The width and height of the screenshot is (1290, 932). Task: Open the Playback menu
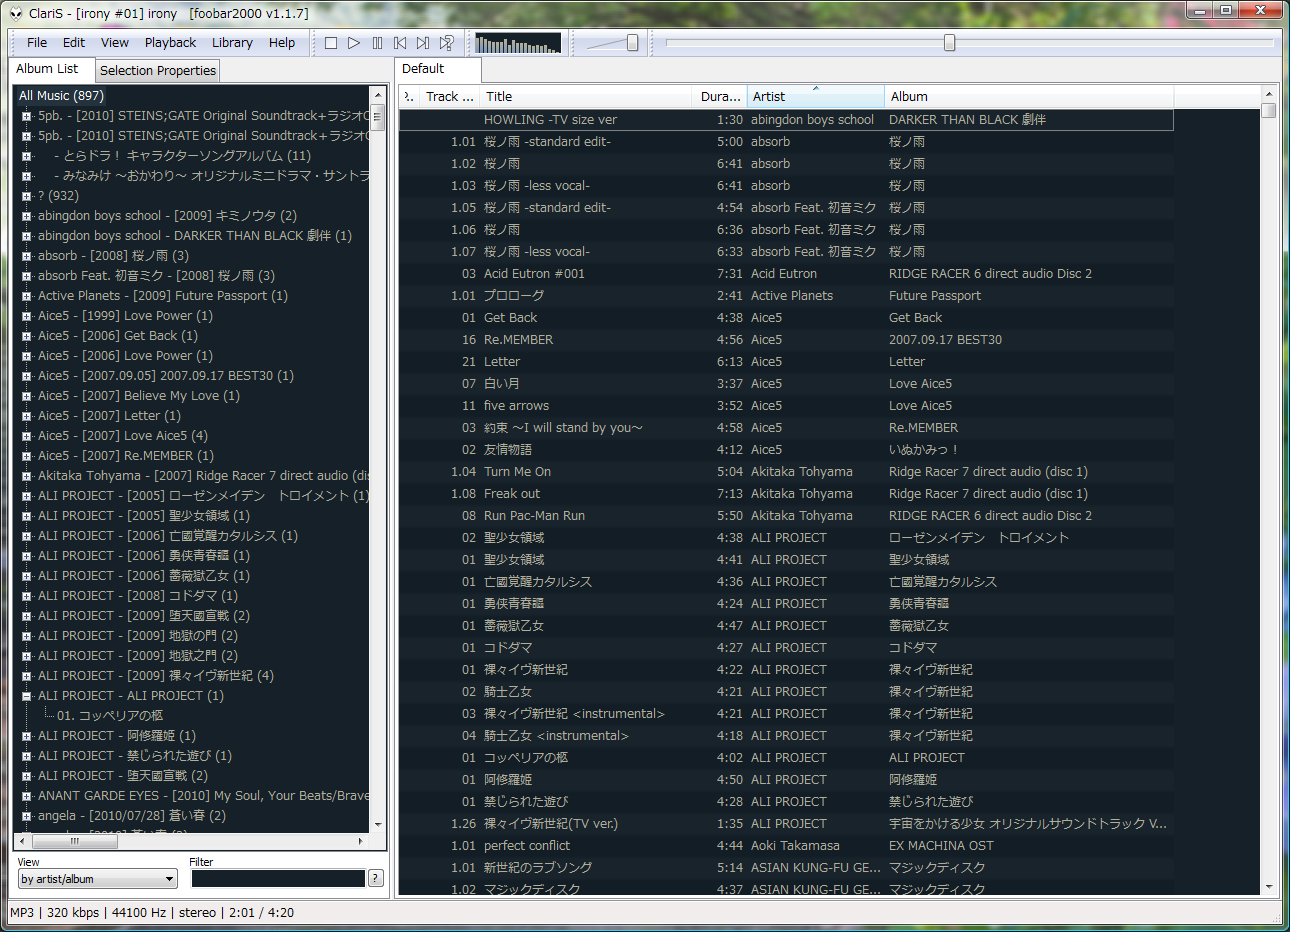[170, 43]
